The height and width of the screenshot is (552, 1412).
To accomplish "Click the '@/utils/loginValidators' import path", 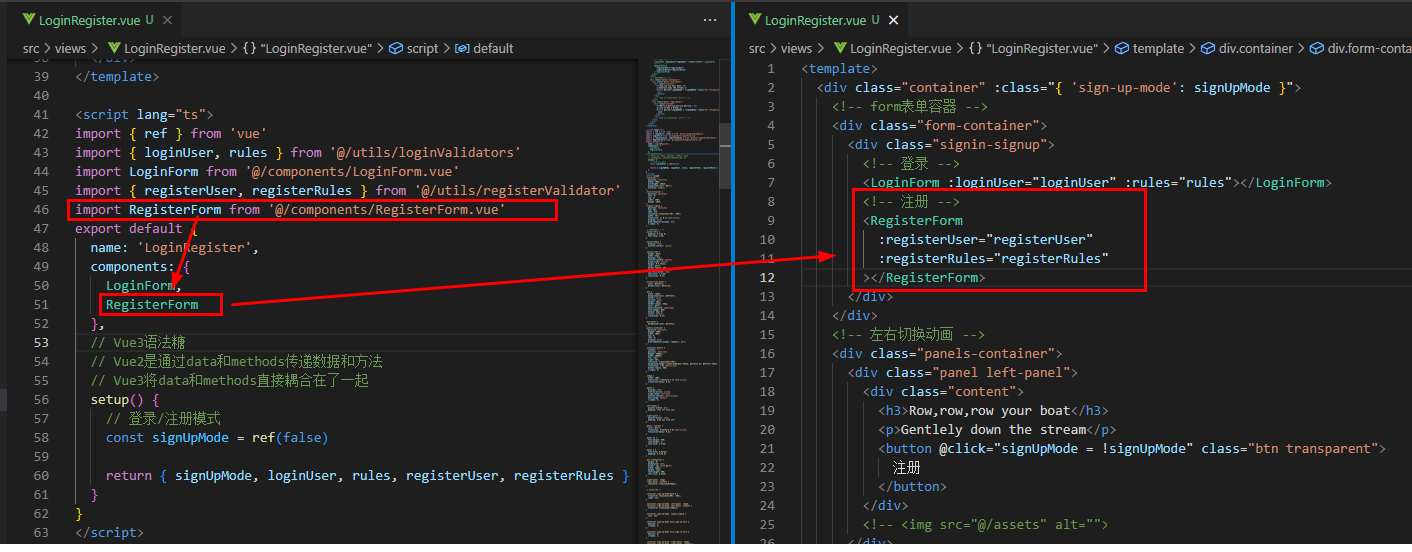I will point(423,152).
